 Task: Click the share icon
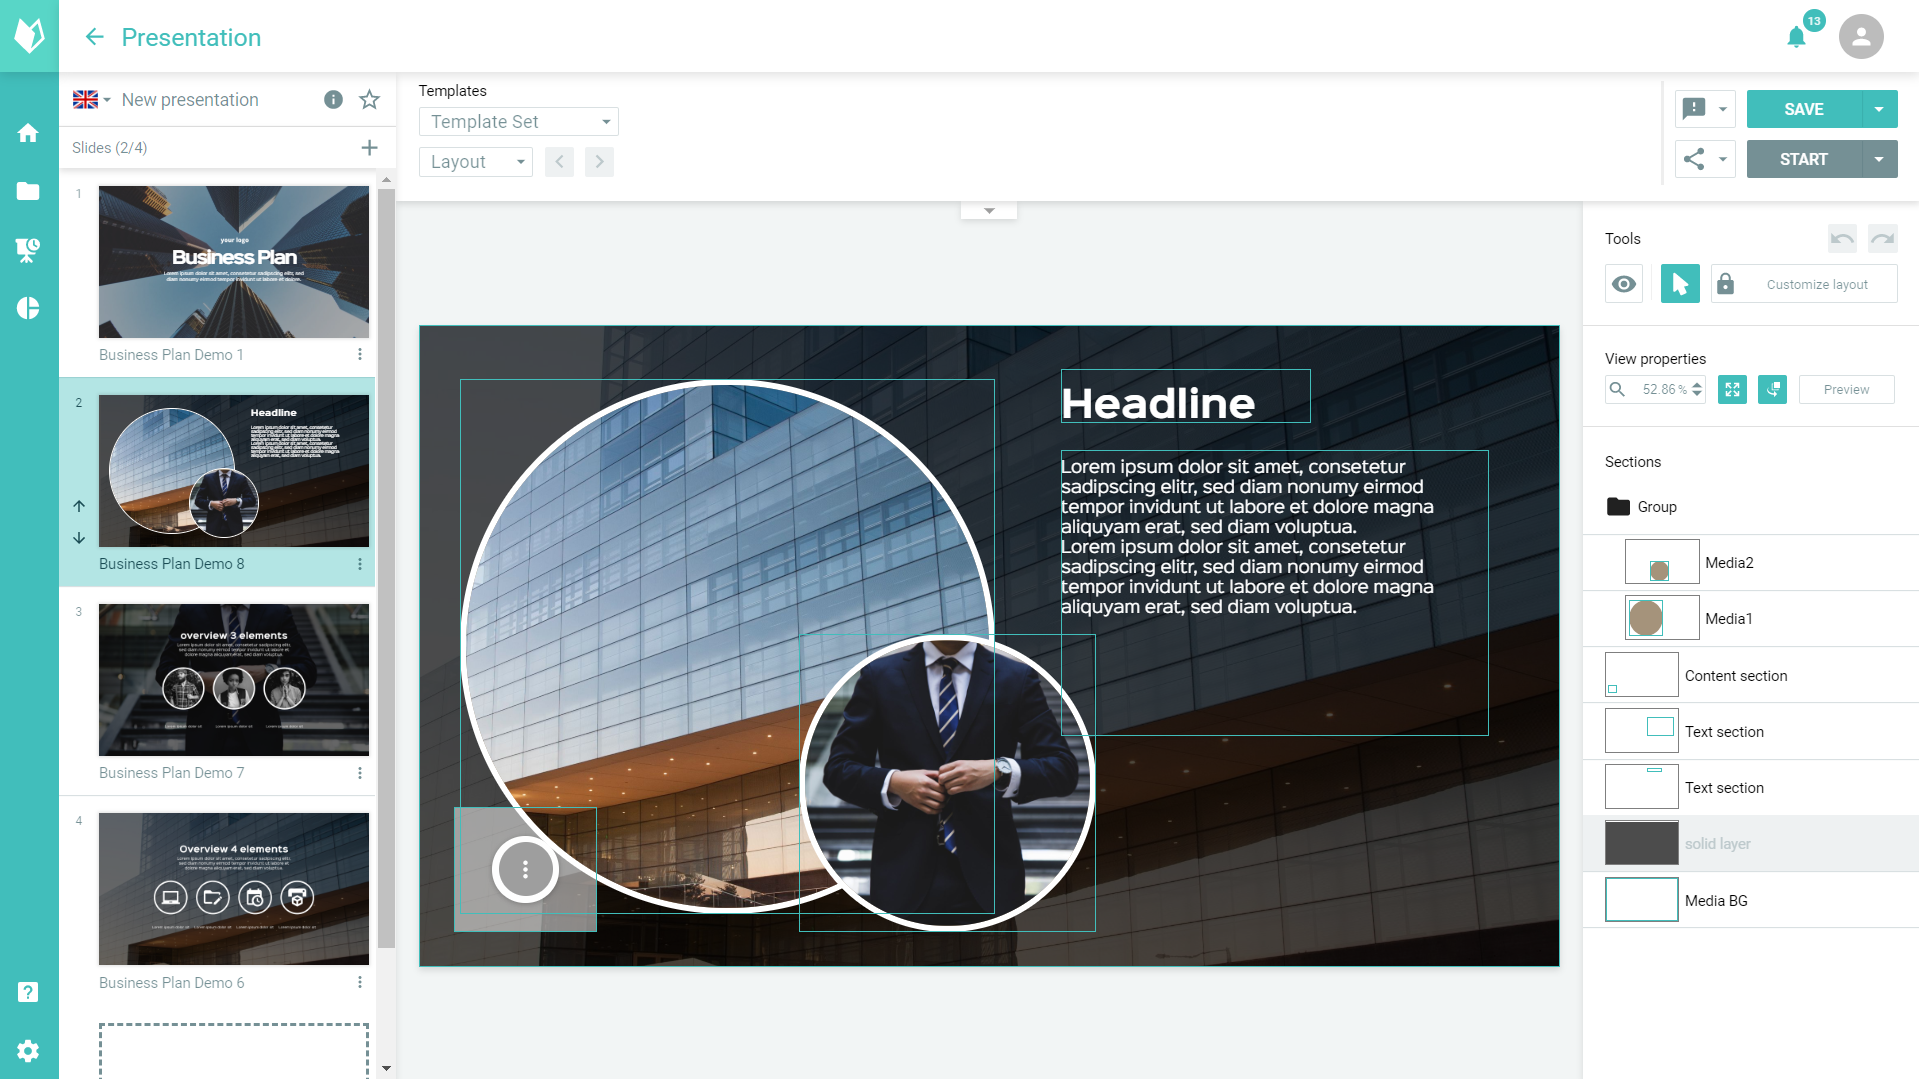pyautogui.click(x=1694, y=159)
